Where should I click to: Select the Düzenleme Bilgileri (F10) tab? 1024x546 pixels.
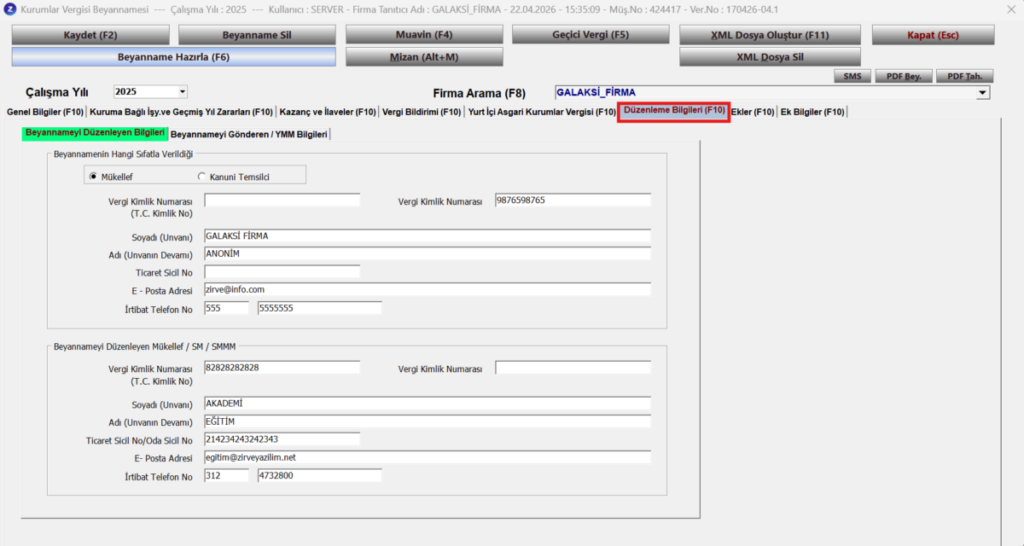(674, 110)
